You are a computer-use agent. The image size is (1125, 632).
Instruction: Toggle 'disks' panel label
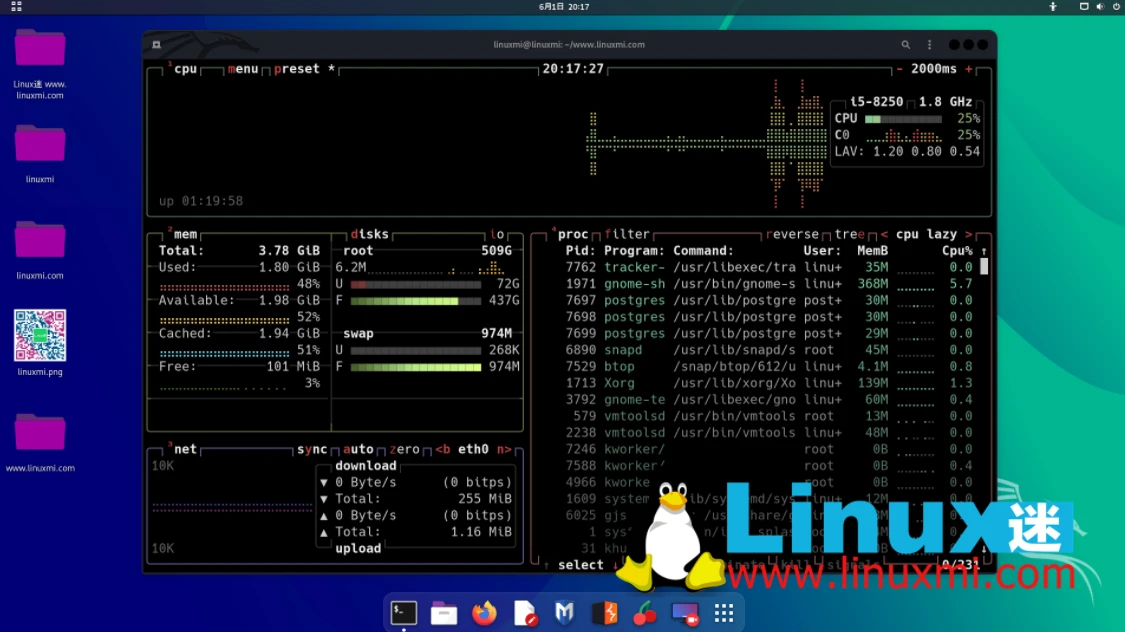click(x=369, y=234)
